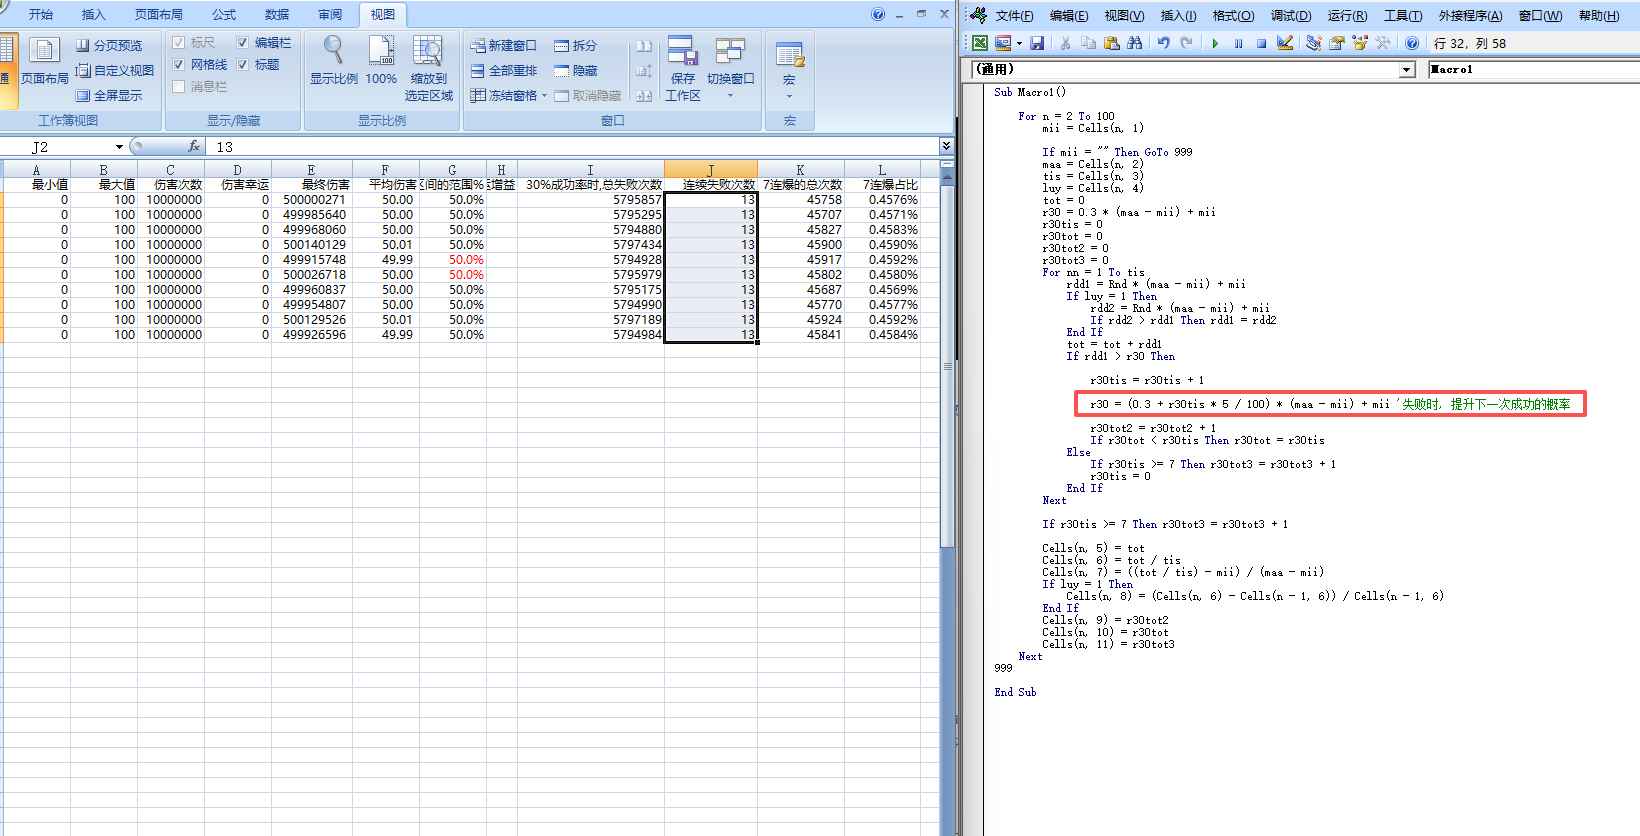1640x836 pixels.
Task: Click the Redo icon in VBA toolbar
Action: (x=1186, y=43)
